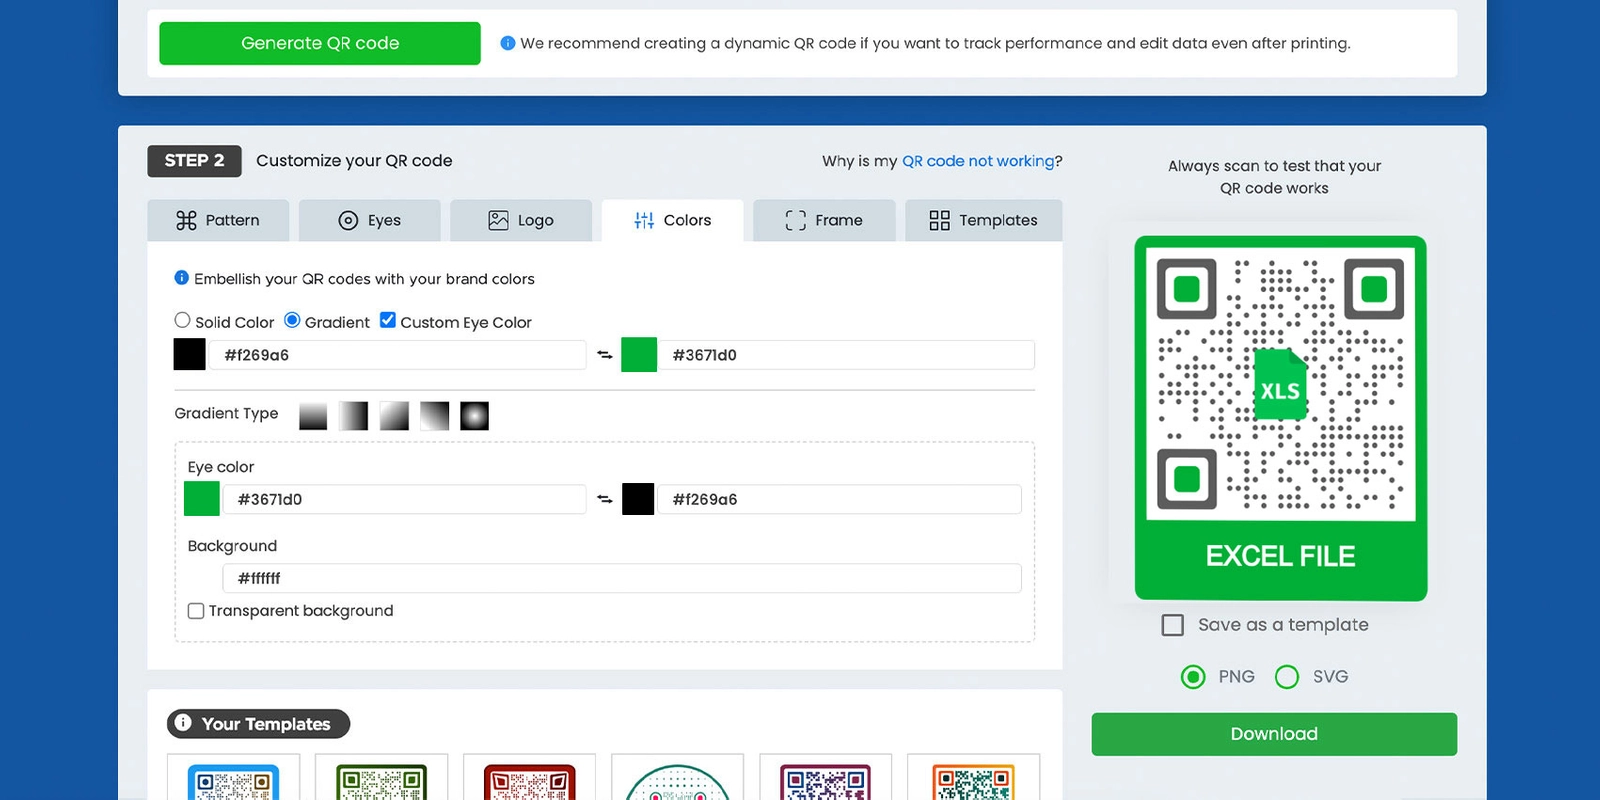The image size is (1600, 800).
Task: Swap the eye colors with the swap icon
Action: (x=605, y=499)
